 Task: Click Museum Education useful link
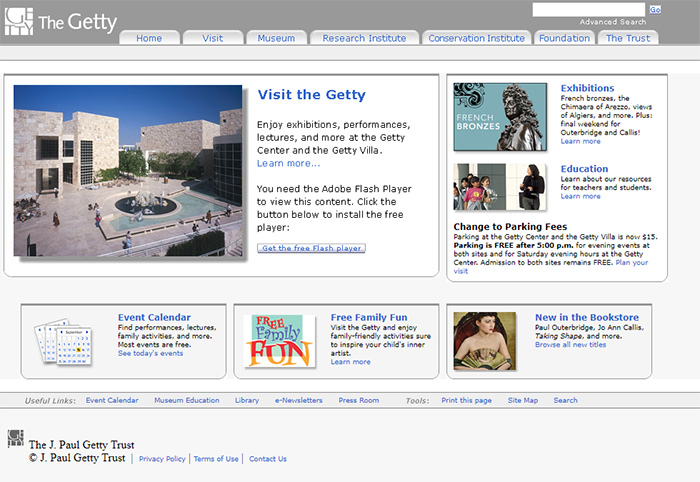pyautogui.click(x=187, y=400)
